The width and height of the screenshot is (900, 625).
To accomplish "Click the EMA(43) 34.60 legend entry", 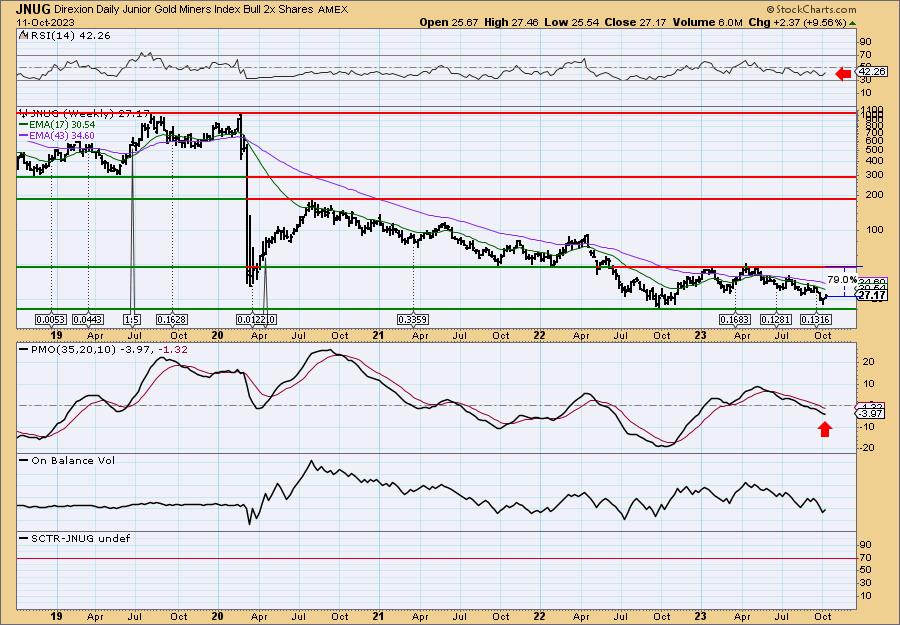I will (x=61, y=135).
